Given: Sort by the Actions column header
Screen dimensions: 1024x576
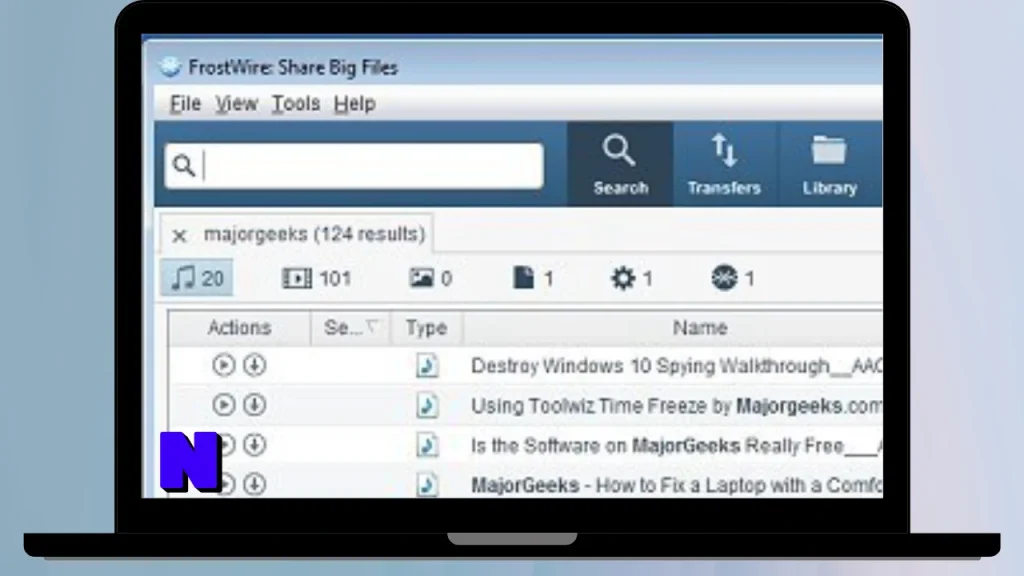Looking at the screenshot, I should [x=239, y=328].
